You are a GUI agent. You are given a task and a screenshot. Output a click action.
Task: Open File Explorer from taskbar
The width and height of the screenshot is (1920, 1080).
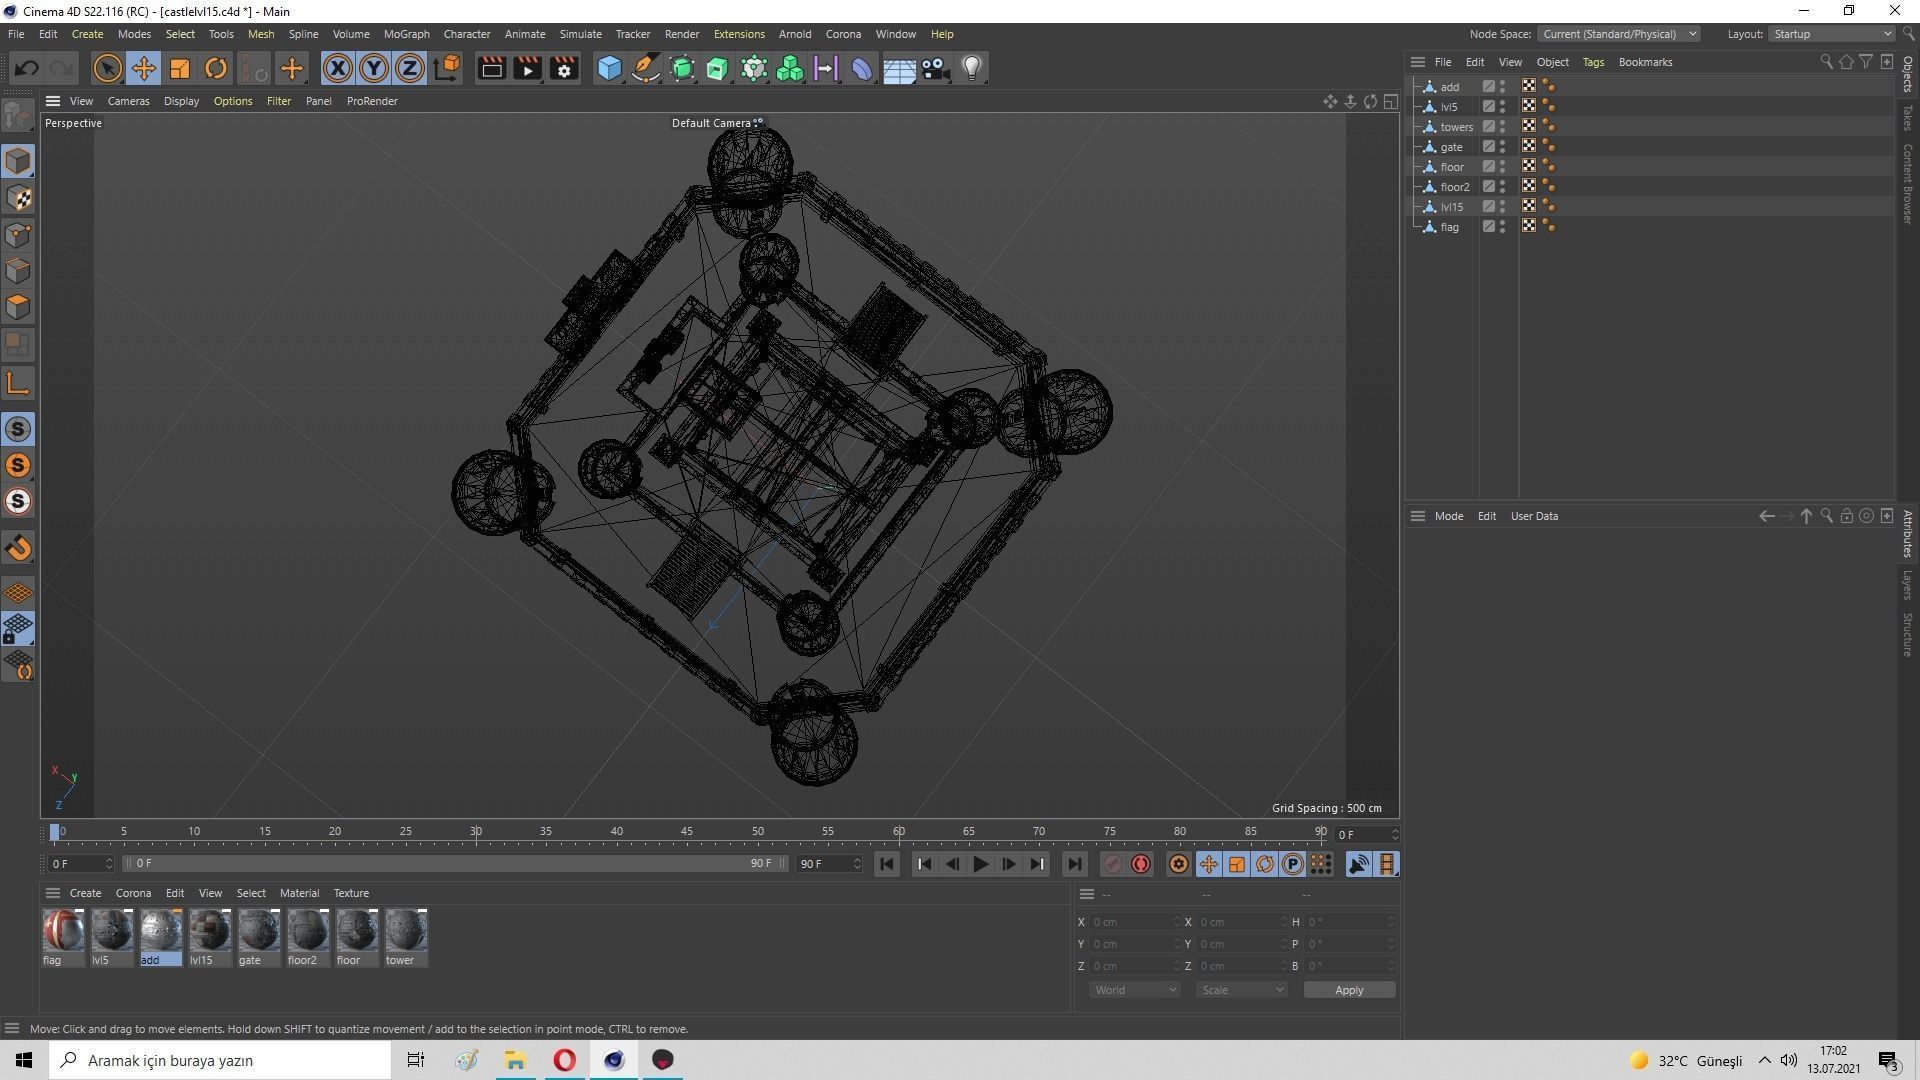516,1060
